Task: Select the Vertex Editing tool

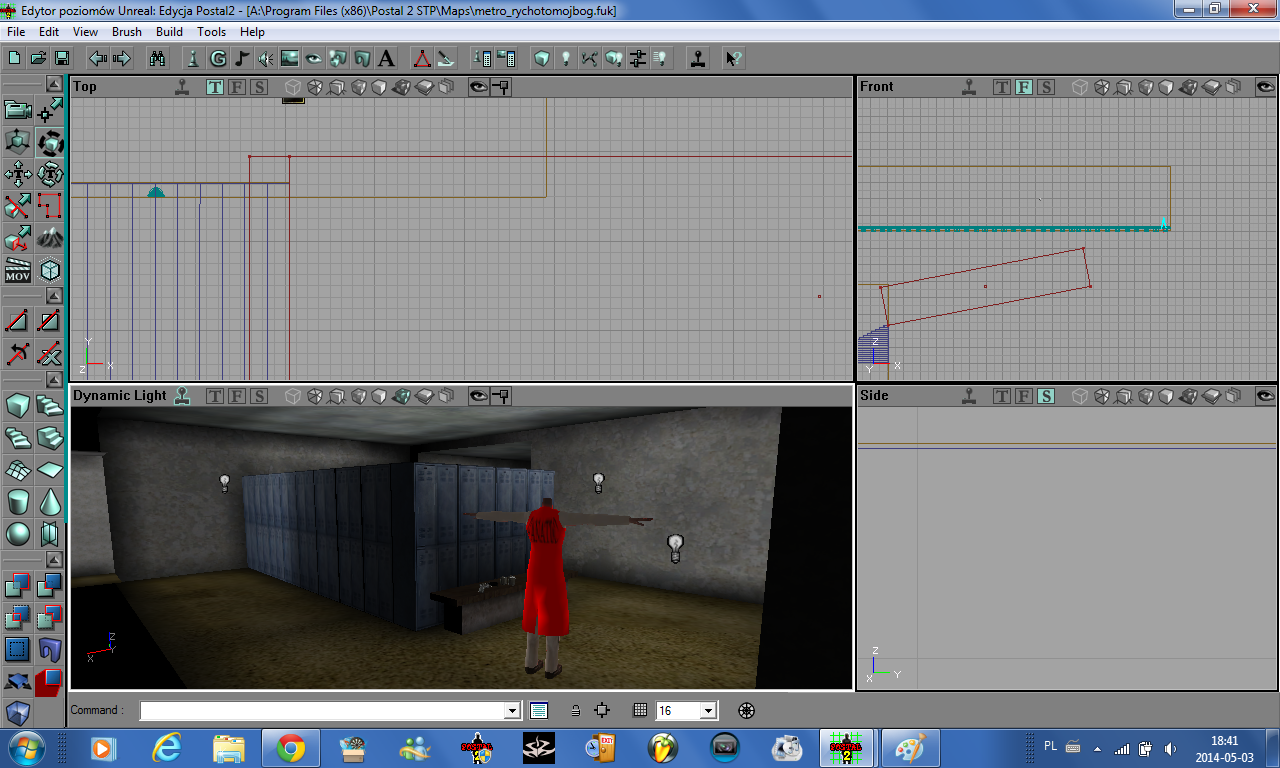Action: (x=50, y=110)
